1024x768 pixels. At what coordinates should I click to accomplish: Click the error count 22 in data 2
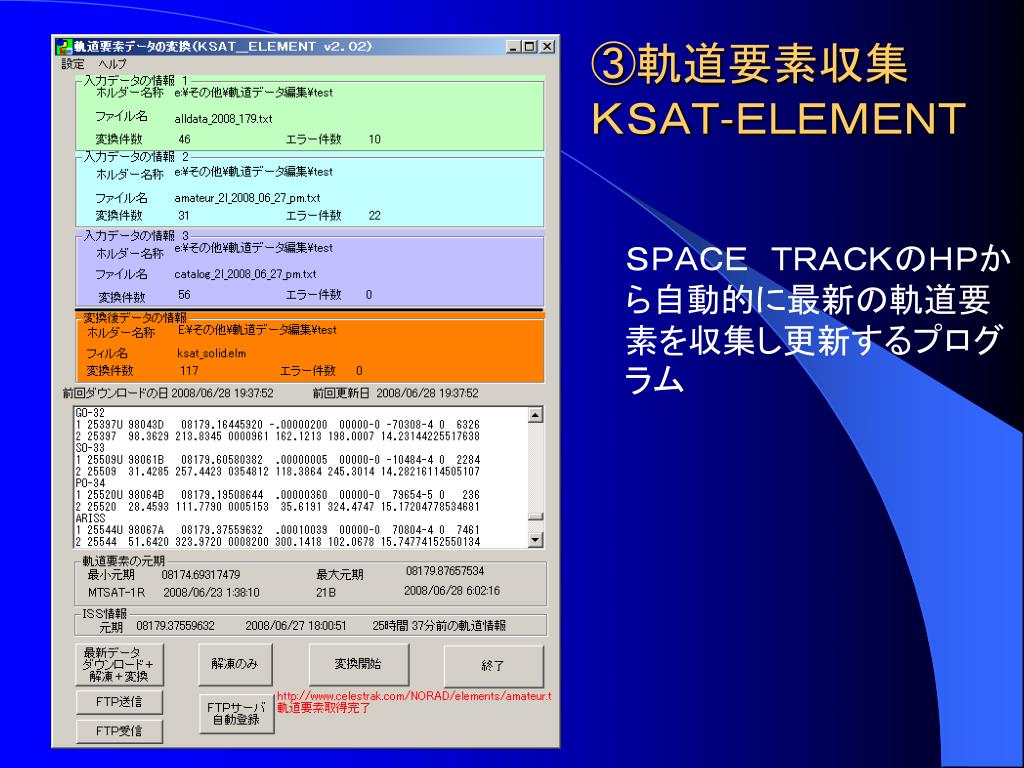pyautogui.click(x=374, y=216)
